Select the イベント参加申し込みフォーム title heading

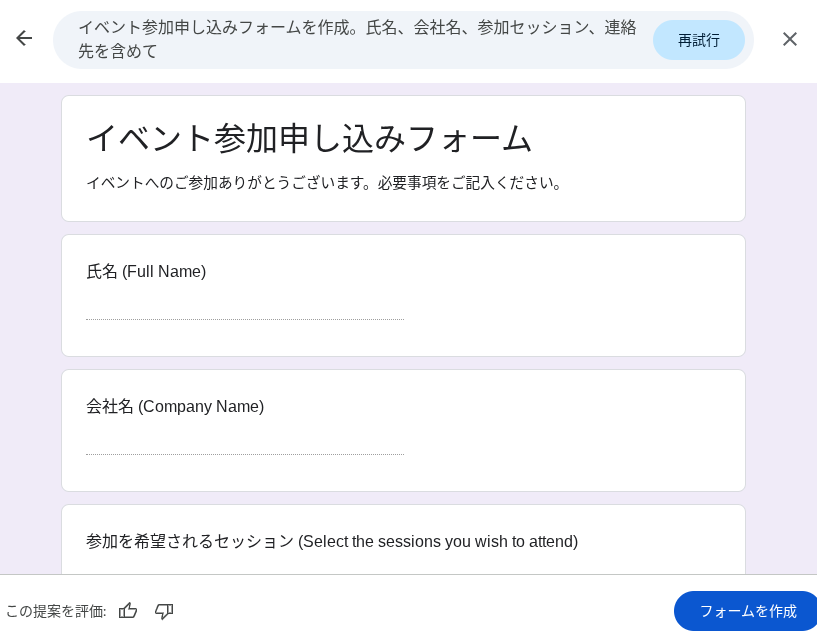pos(309,138)
